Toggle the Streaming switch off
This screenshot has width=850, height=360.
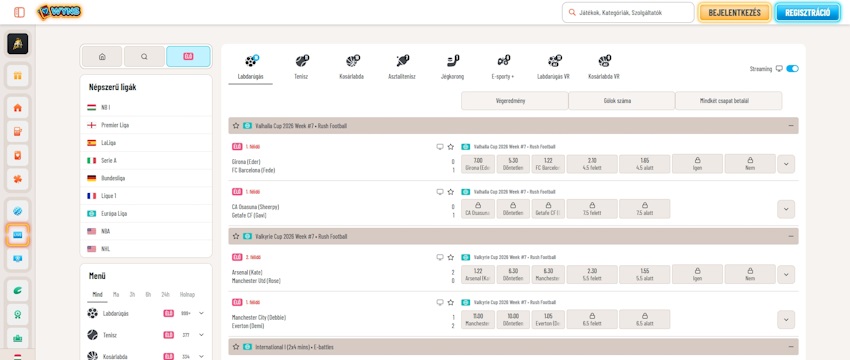click(x=793, y=69)
